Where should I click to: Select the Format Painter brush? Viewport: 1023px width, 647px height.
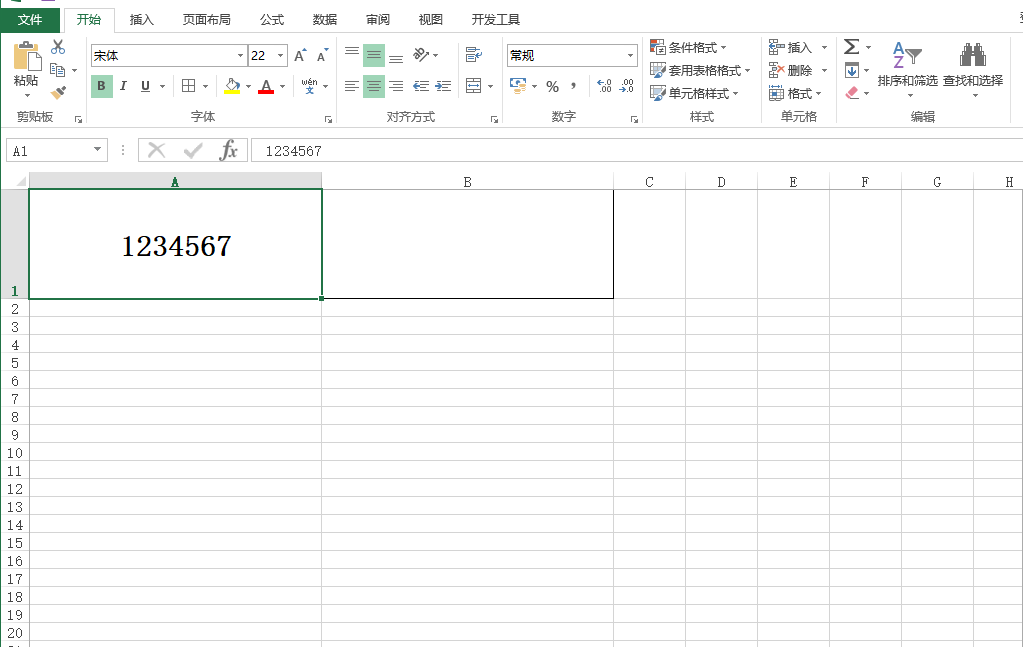(x=58, y=92)
